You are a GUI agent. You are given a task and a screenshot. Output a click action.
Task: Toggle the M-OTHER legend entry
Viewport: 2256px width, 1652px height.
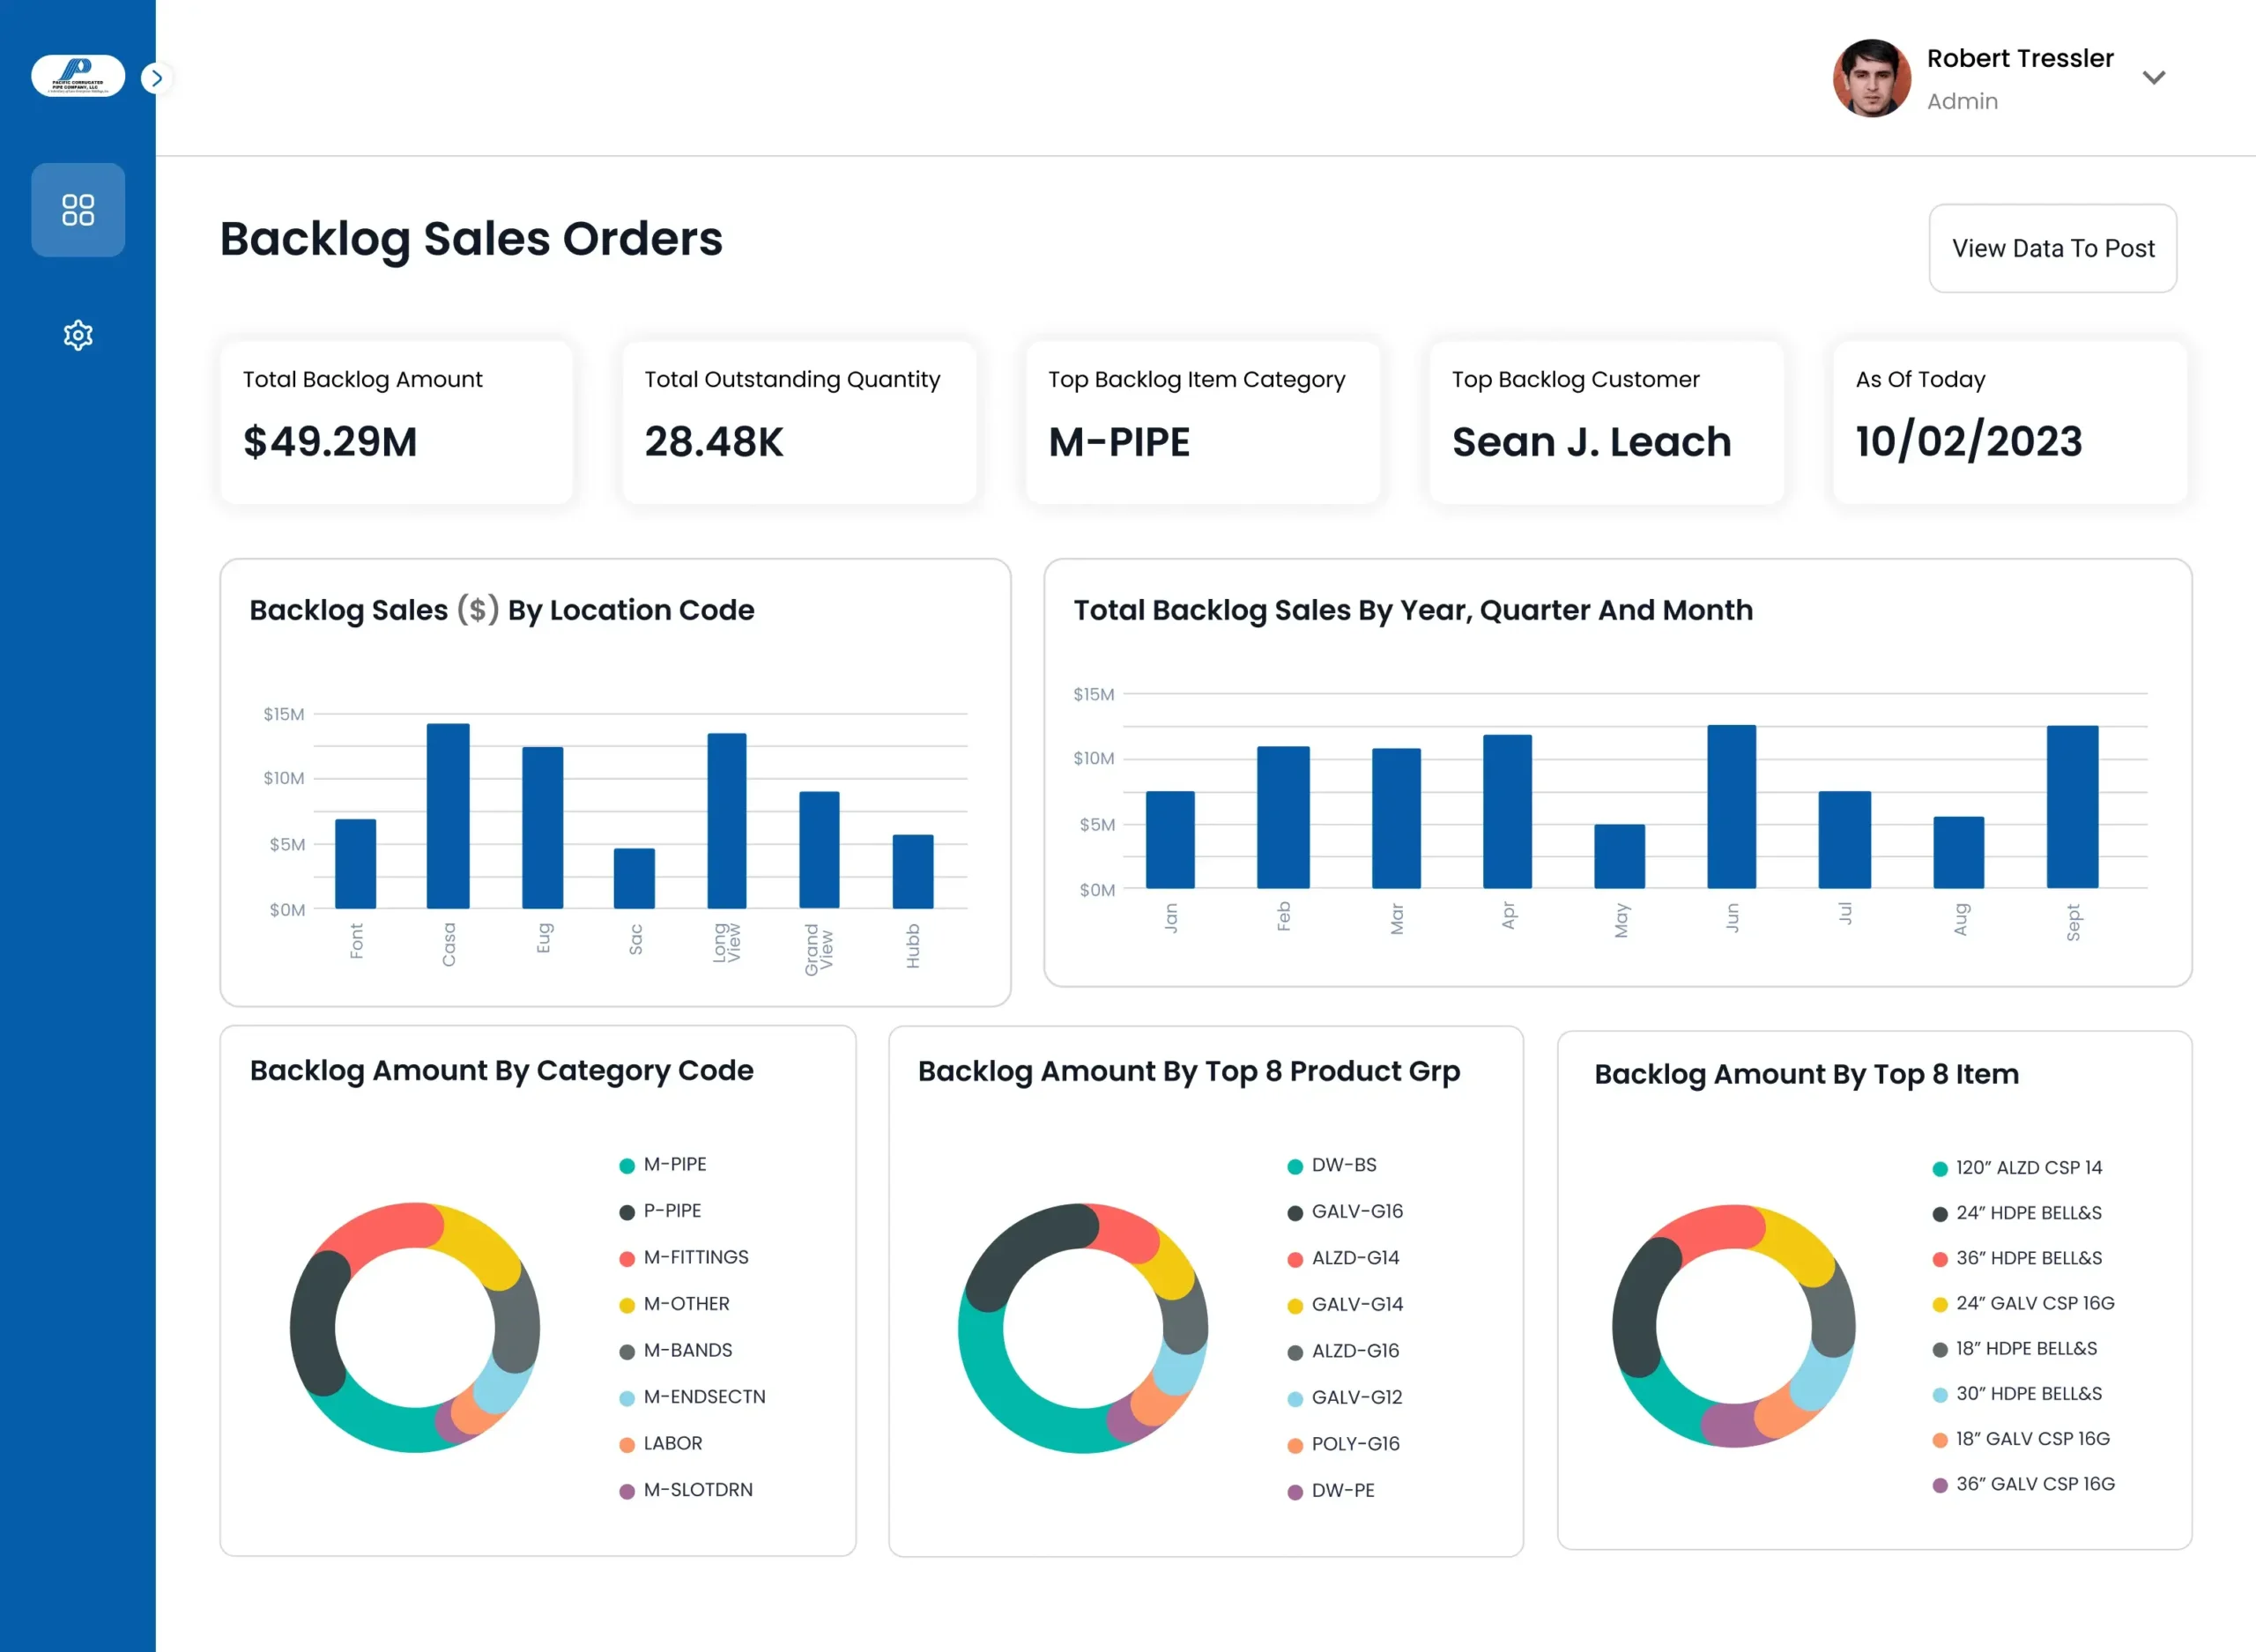pyautogui.click(x=674, y=1304)
